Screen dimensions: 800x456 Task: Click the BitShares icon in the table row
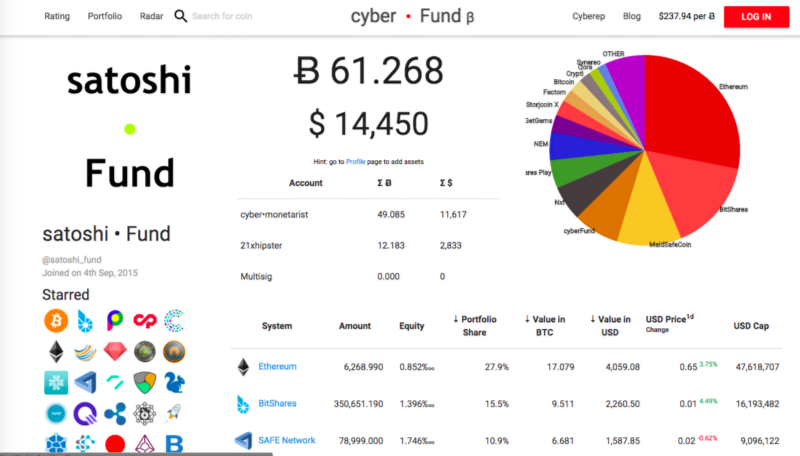(242, 404)
